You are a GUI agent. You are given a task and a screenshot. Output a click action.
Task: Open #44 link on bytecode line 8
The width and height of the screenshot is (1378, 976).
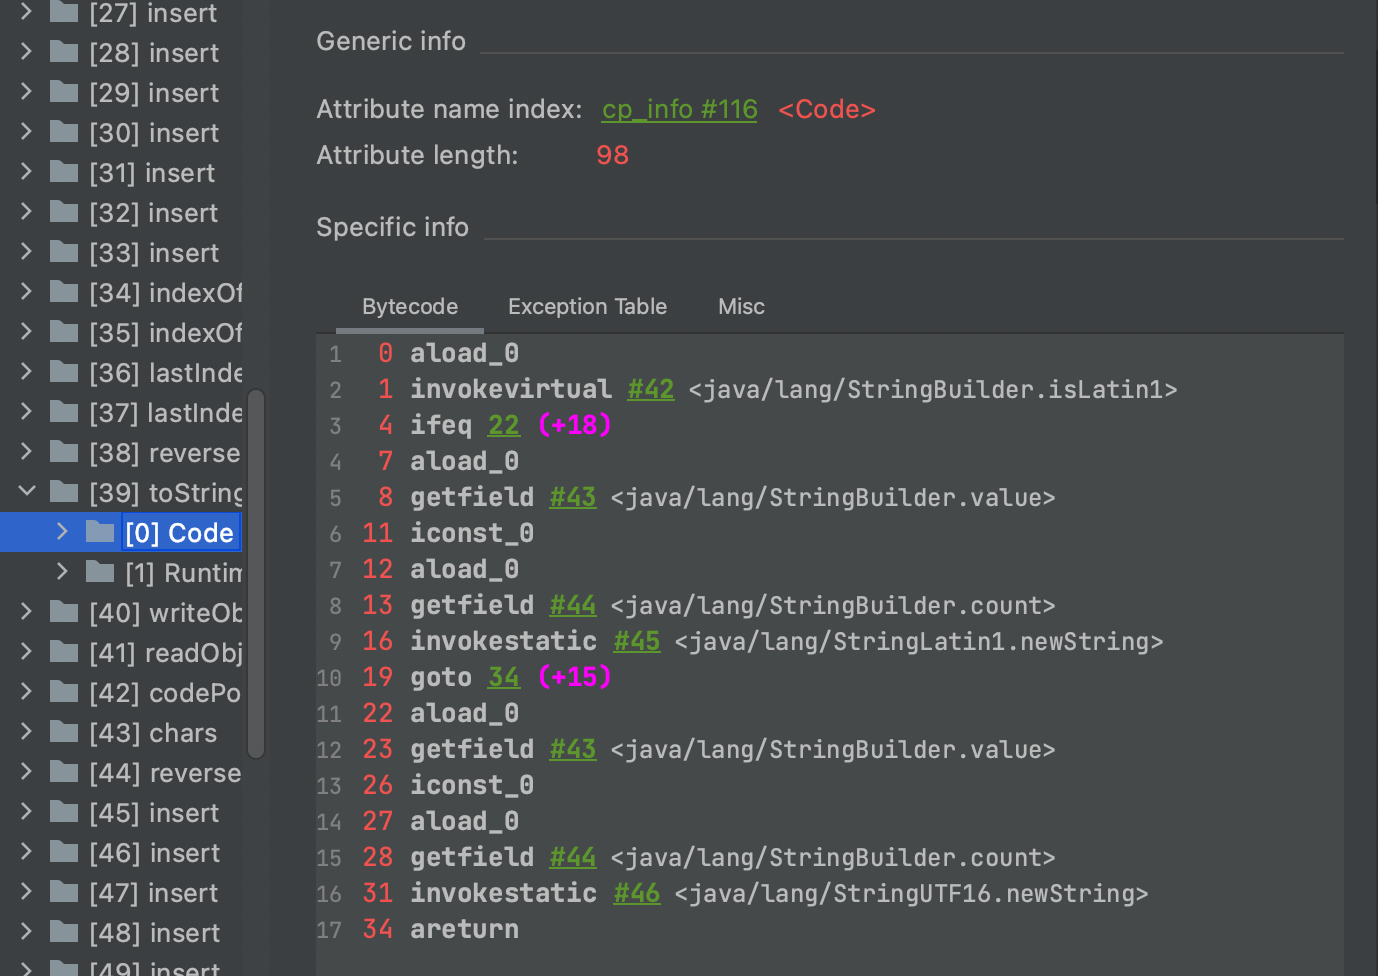click(x=573, y=605)
